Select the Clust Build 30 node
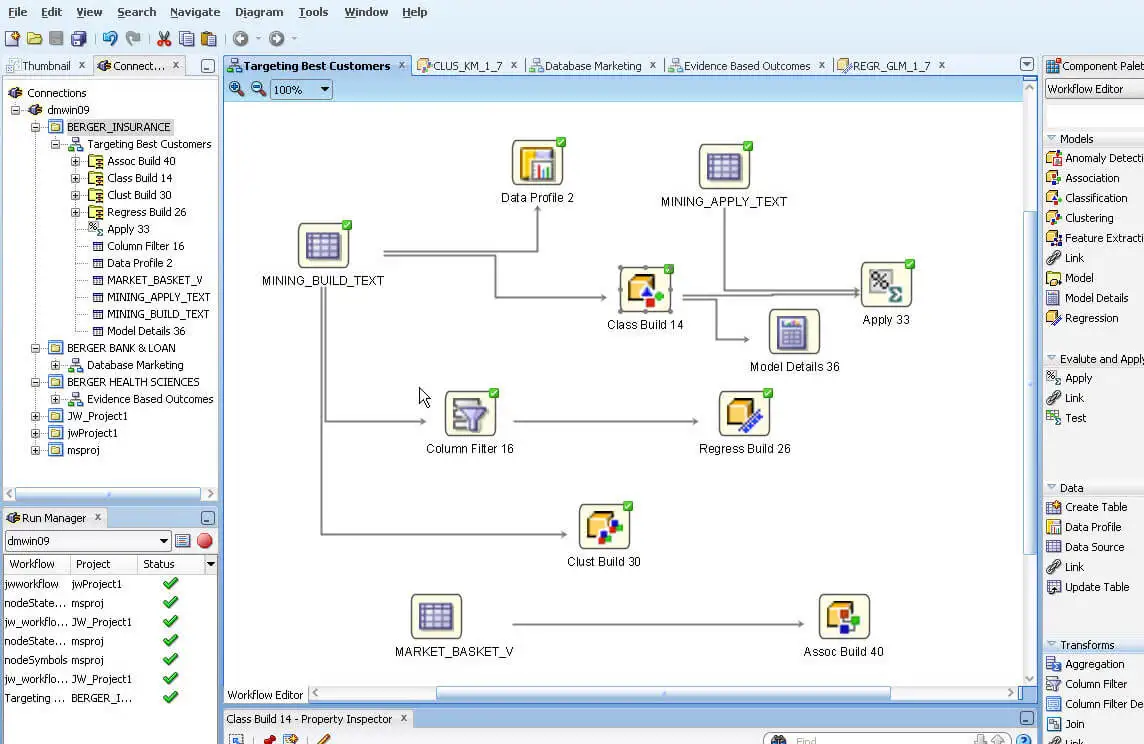The width and height of the screenshot is (1144, 744). tap(604, 527)
